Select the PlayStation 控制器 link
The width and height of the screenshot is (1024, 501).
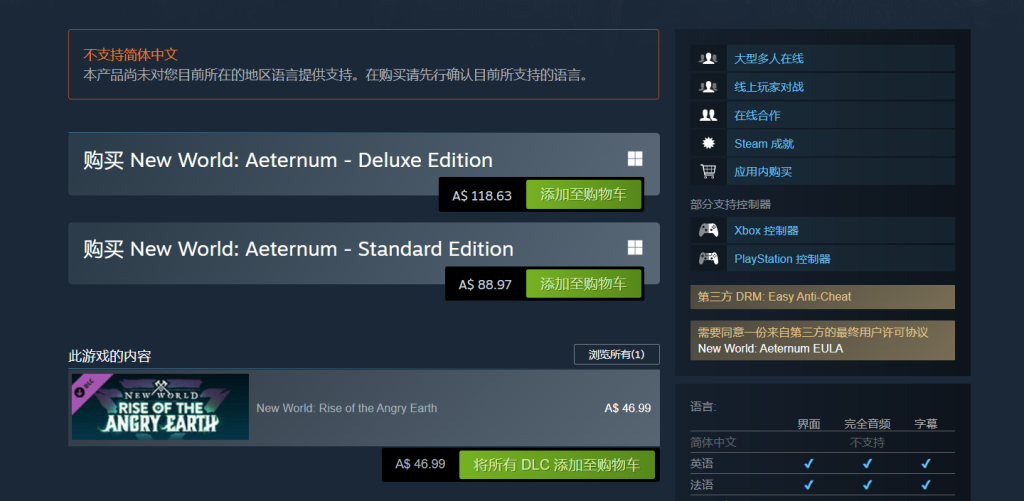[782, 259]
